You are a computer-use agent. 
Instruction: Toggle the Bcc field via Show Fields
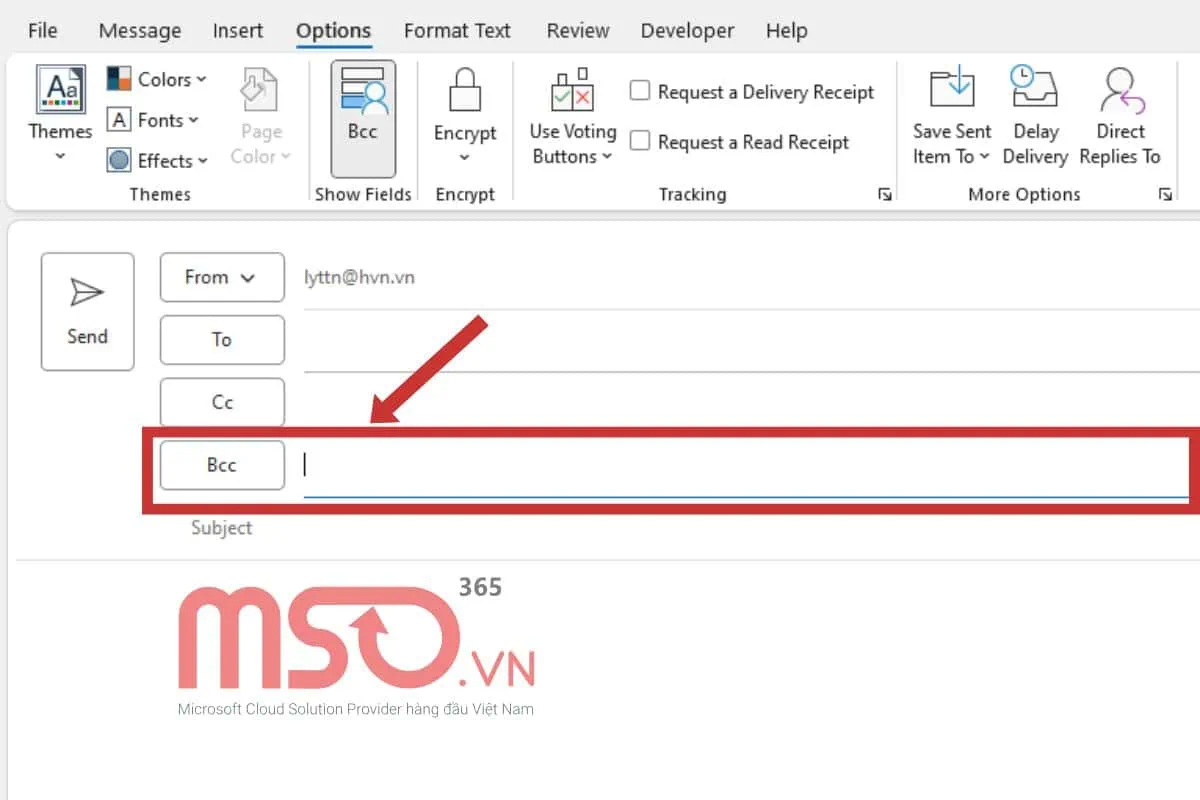pos(362,115)
